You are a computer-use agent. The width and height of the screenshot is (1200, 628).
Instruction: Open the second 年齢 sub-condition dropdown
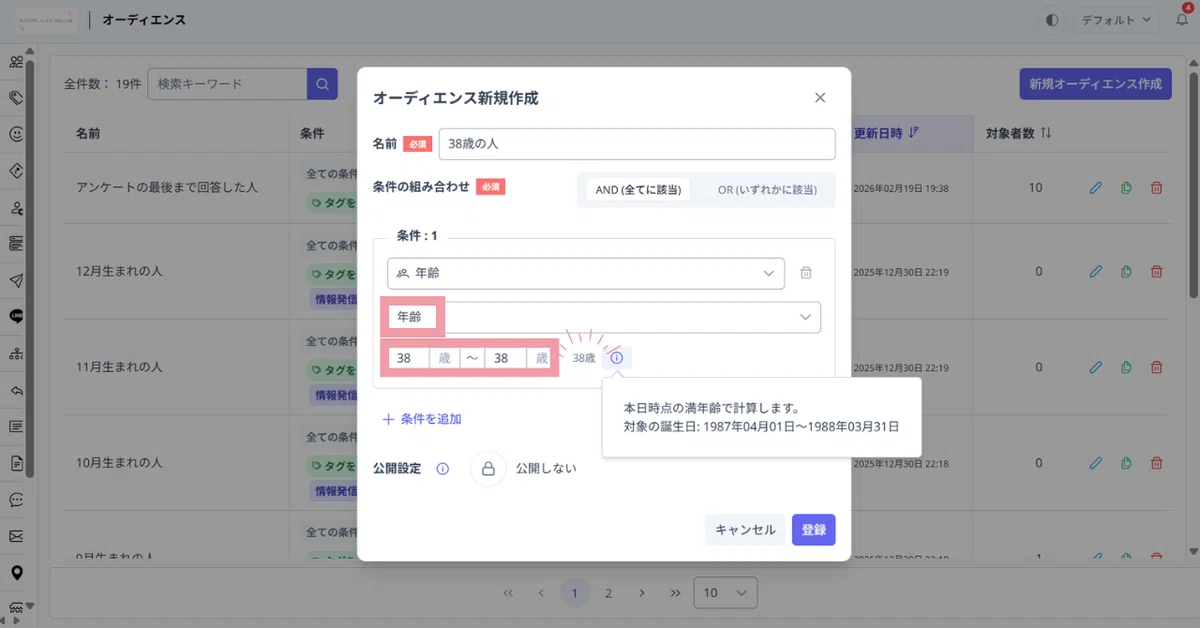pos(604,317)
